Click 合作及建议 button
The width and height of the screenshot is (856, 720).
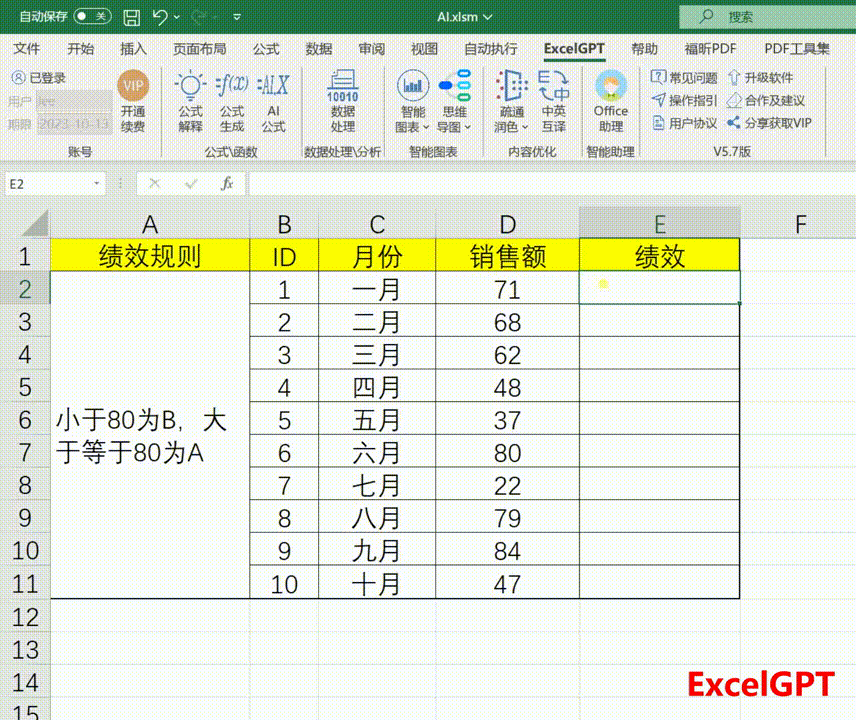(x=766, y=100)
